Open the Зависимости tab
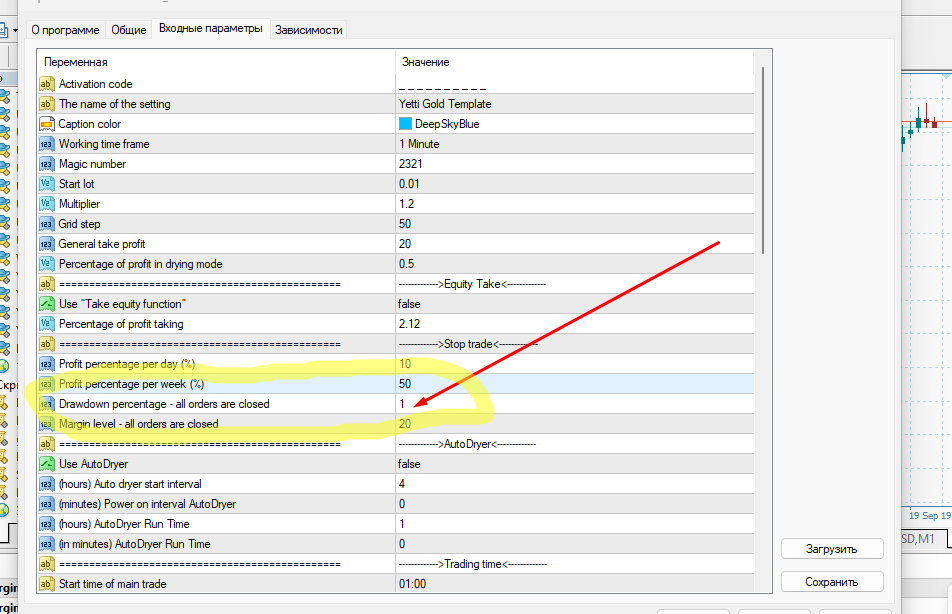 click(x=308, y=30)
